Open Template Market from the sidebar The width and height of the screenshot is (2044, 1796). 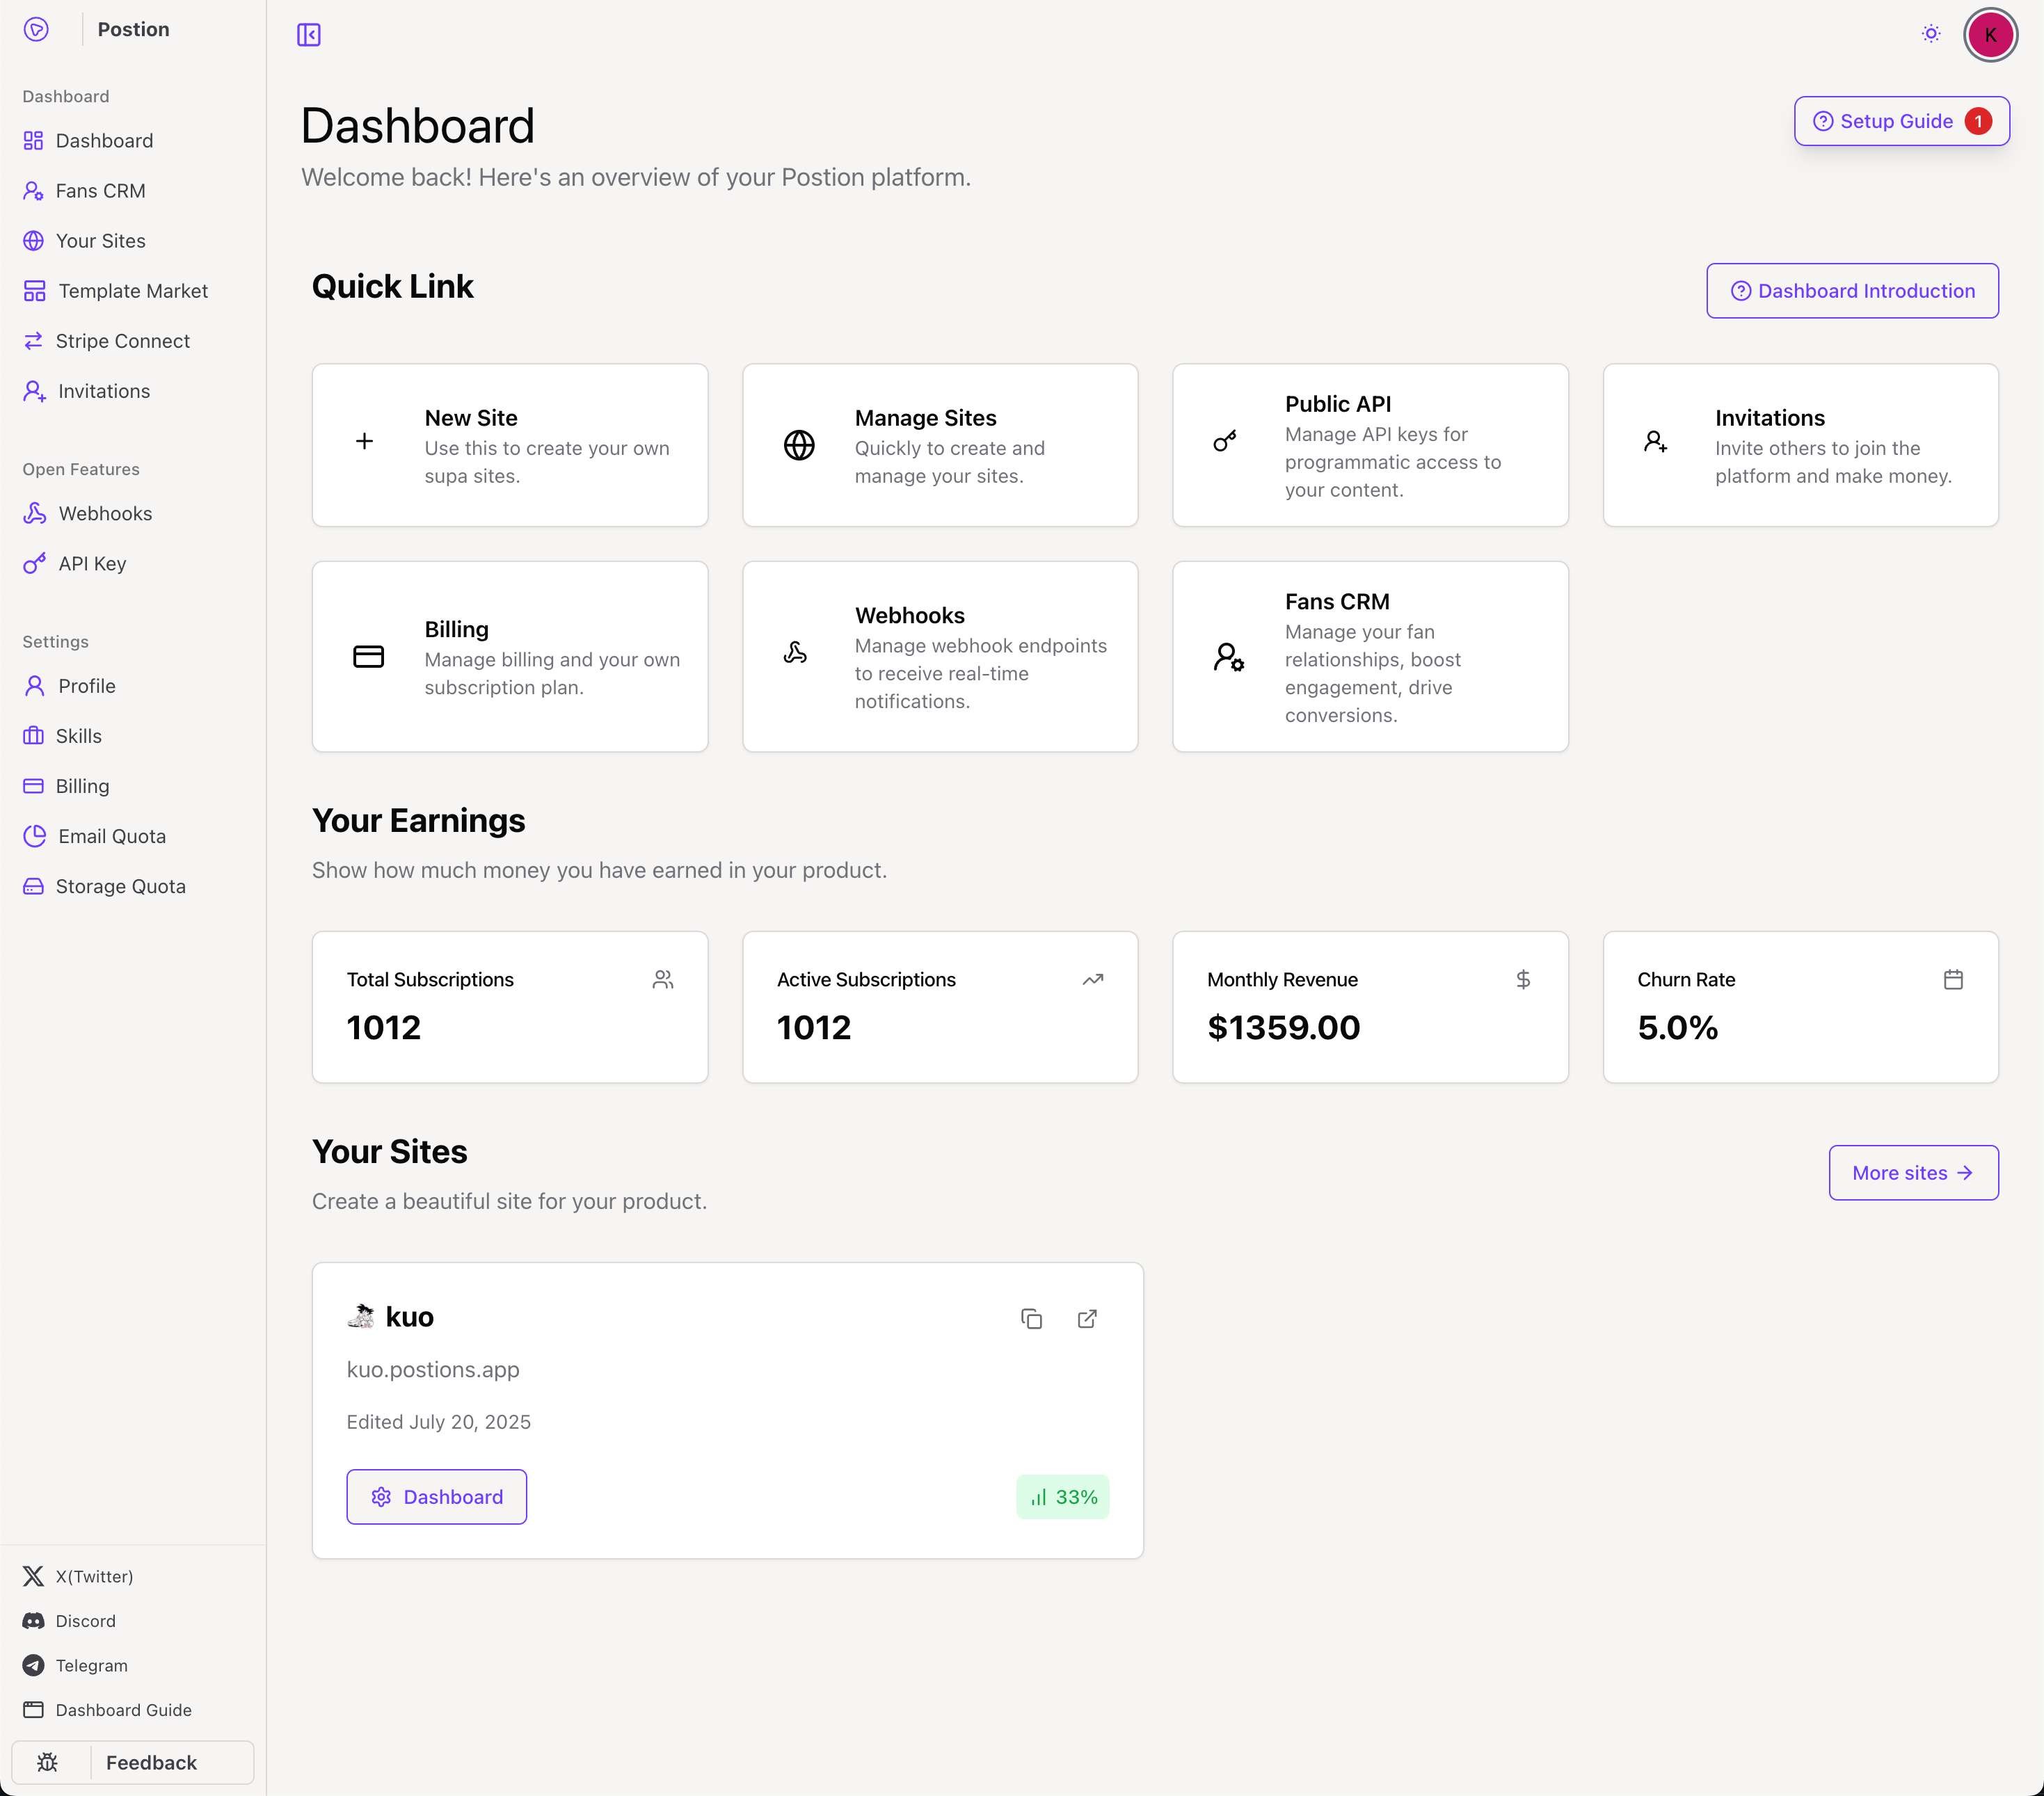(132, 290)
